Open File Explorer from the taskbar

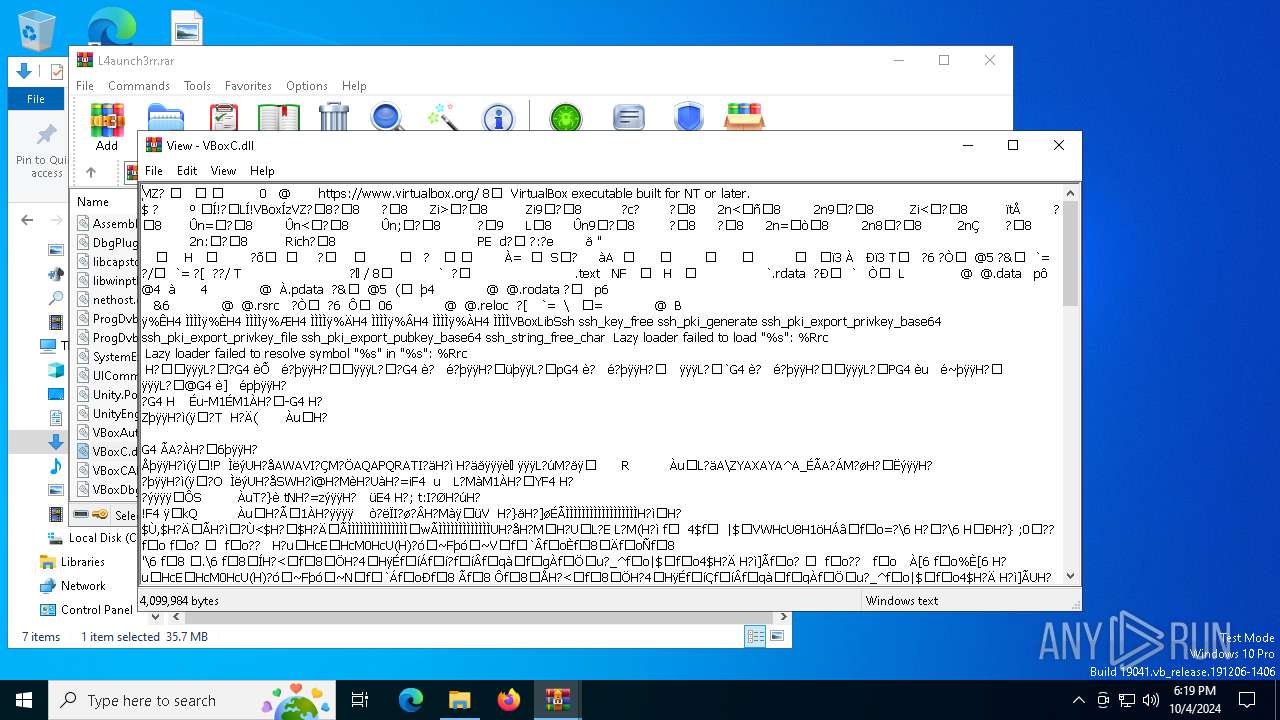[460, 700]
